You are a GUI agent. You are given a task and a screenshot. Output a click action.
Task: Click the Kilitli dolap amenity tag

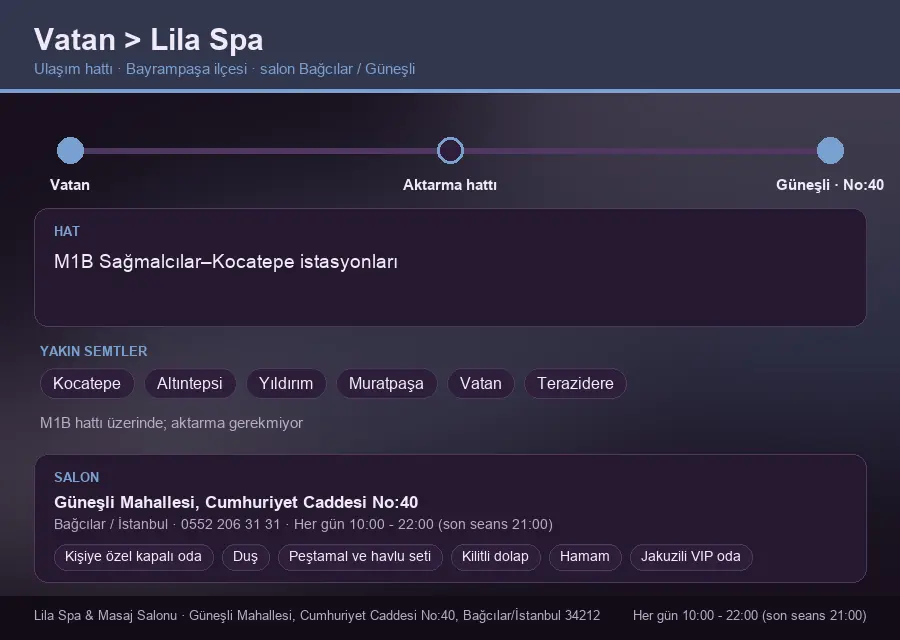click(495, 557)
